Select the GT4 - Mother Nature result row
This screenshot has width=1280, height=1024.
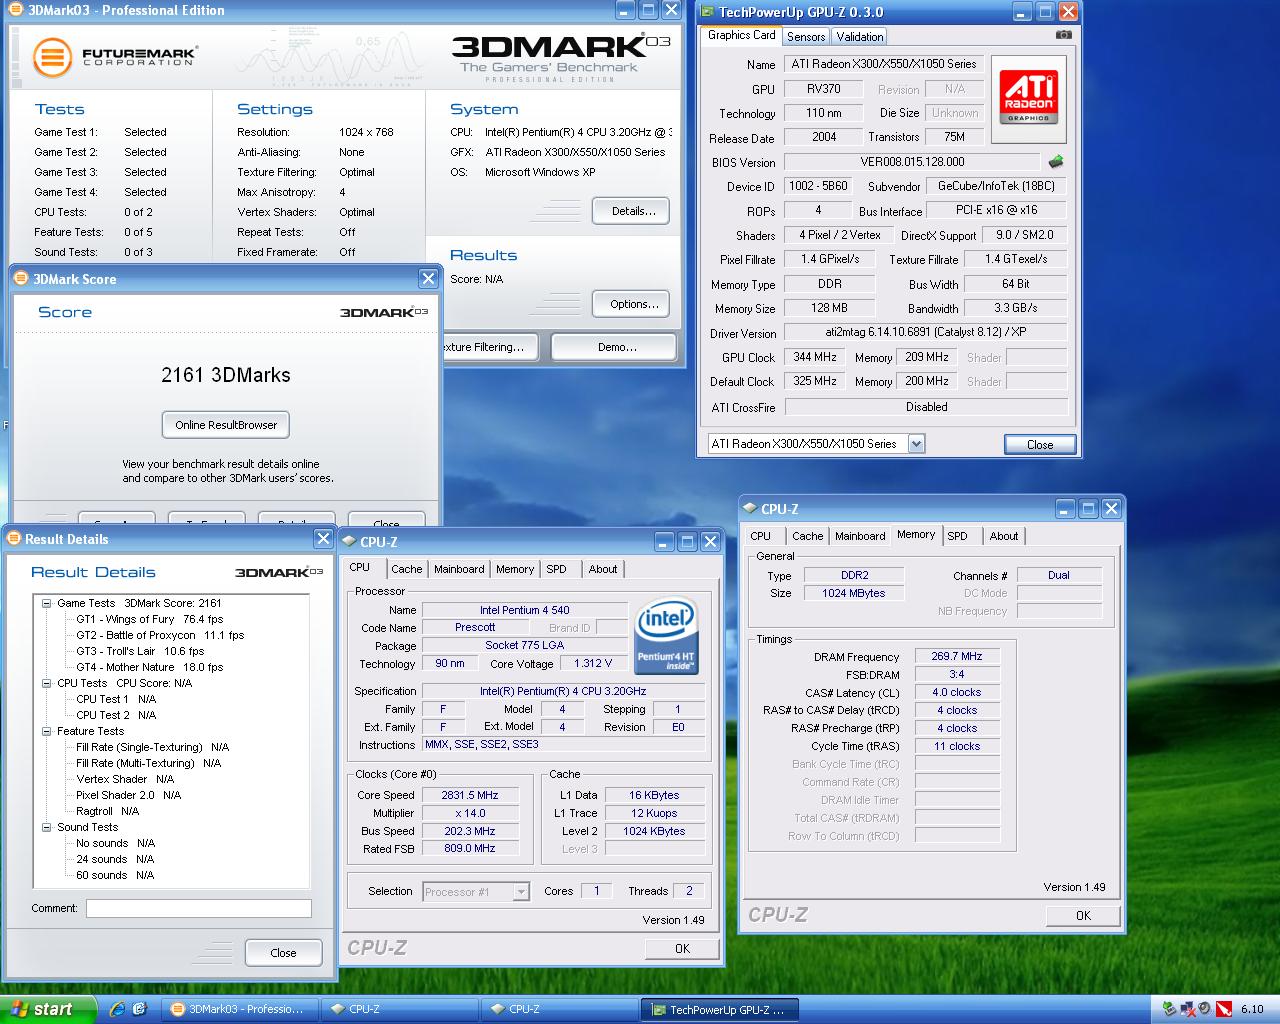coord(150,667)
